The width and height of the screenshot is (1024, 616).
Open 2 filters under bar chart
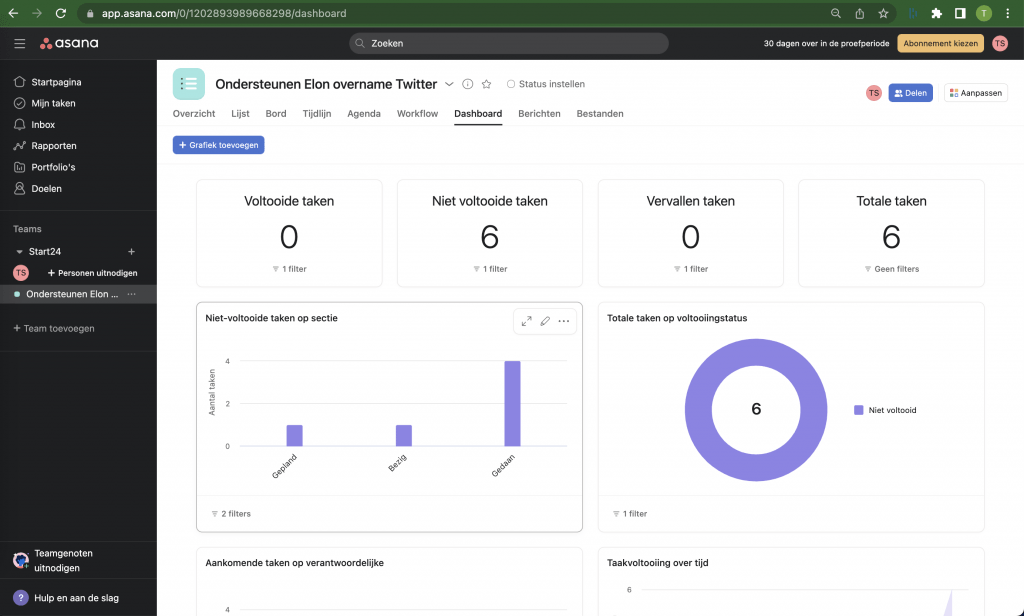pos(231,514)
